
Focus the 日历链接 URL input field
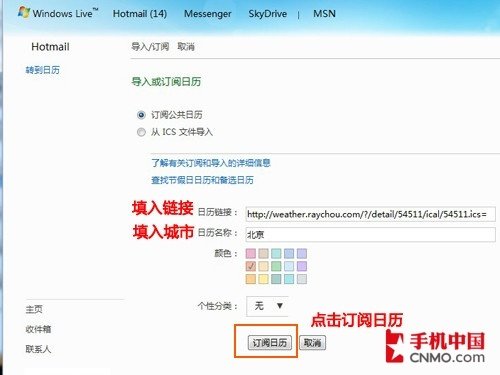tap(370, 214)
